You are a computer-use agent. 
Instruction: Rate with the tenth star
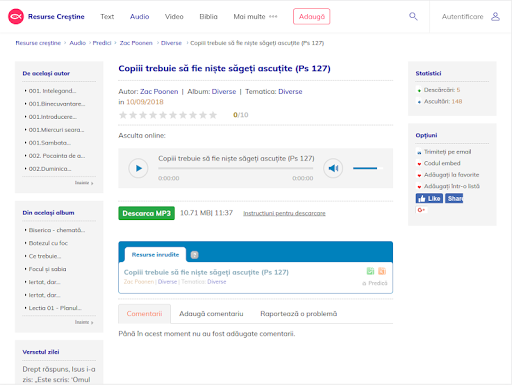(x=213, y=115)
